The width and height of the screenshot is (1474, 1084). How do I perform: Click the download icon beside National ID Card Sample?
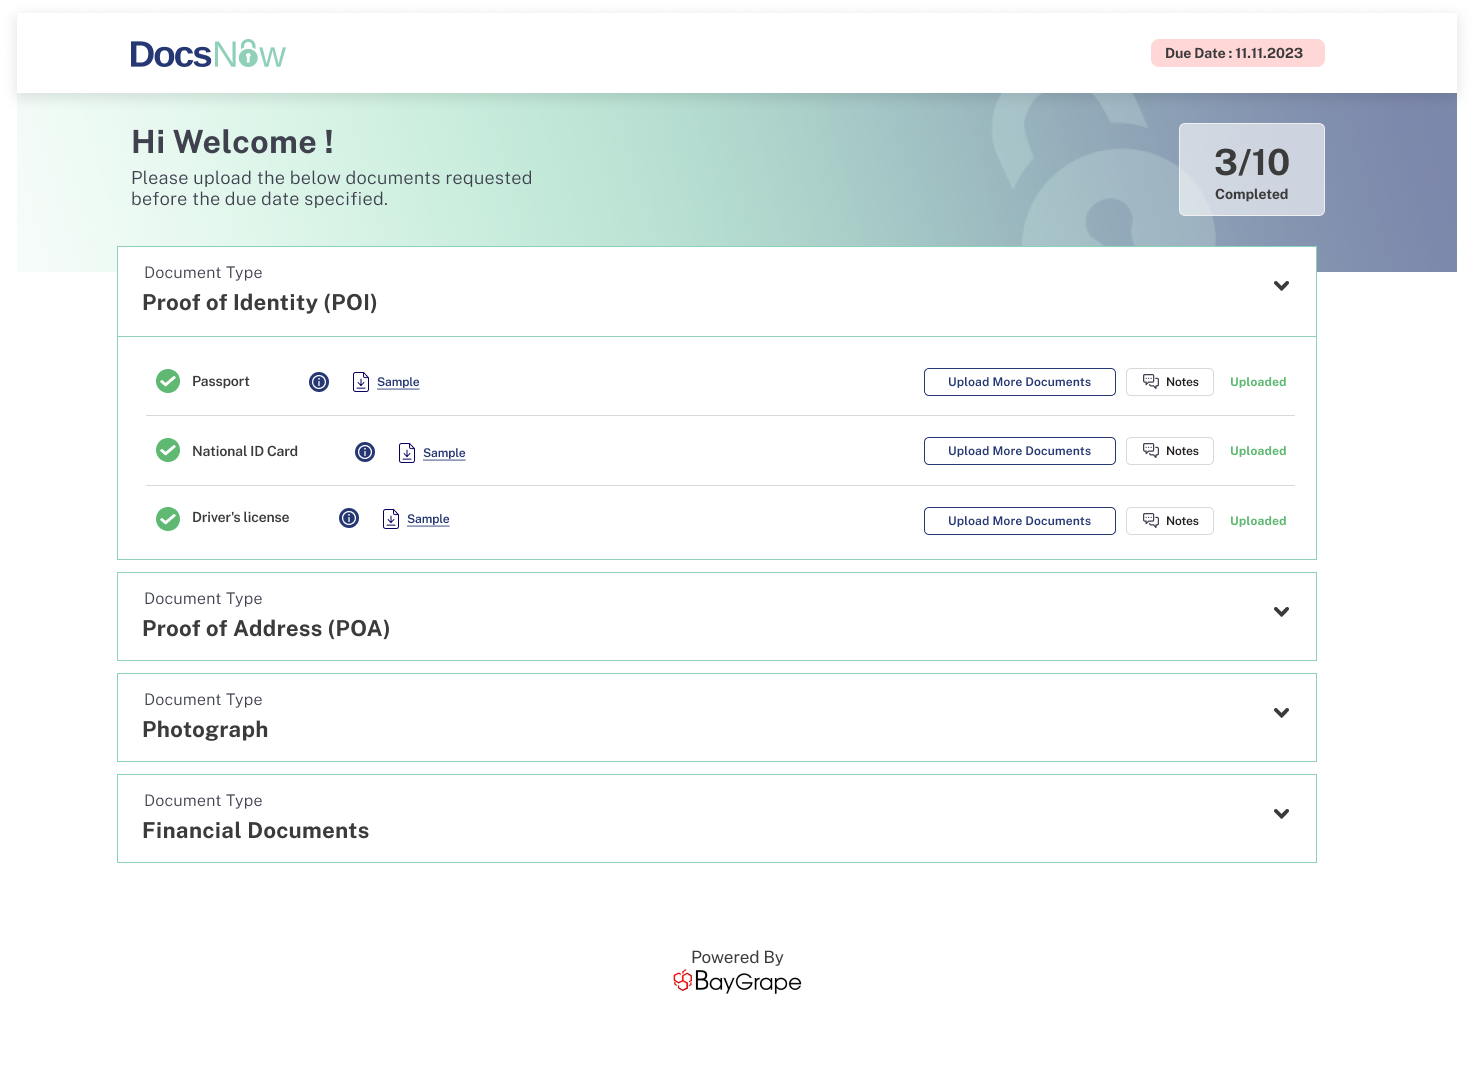pos(406,452)
